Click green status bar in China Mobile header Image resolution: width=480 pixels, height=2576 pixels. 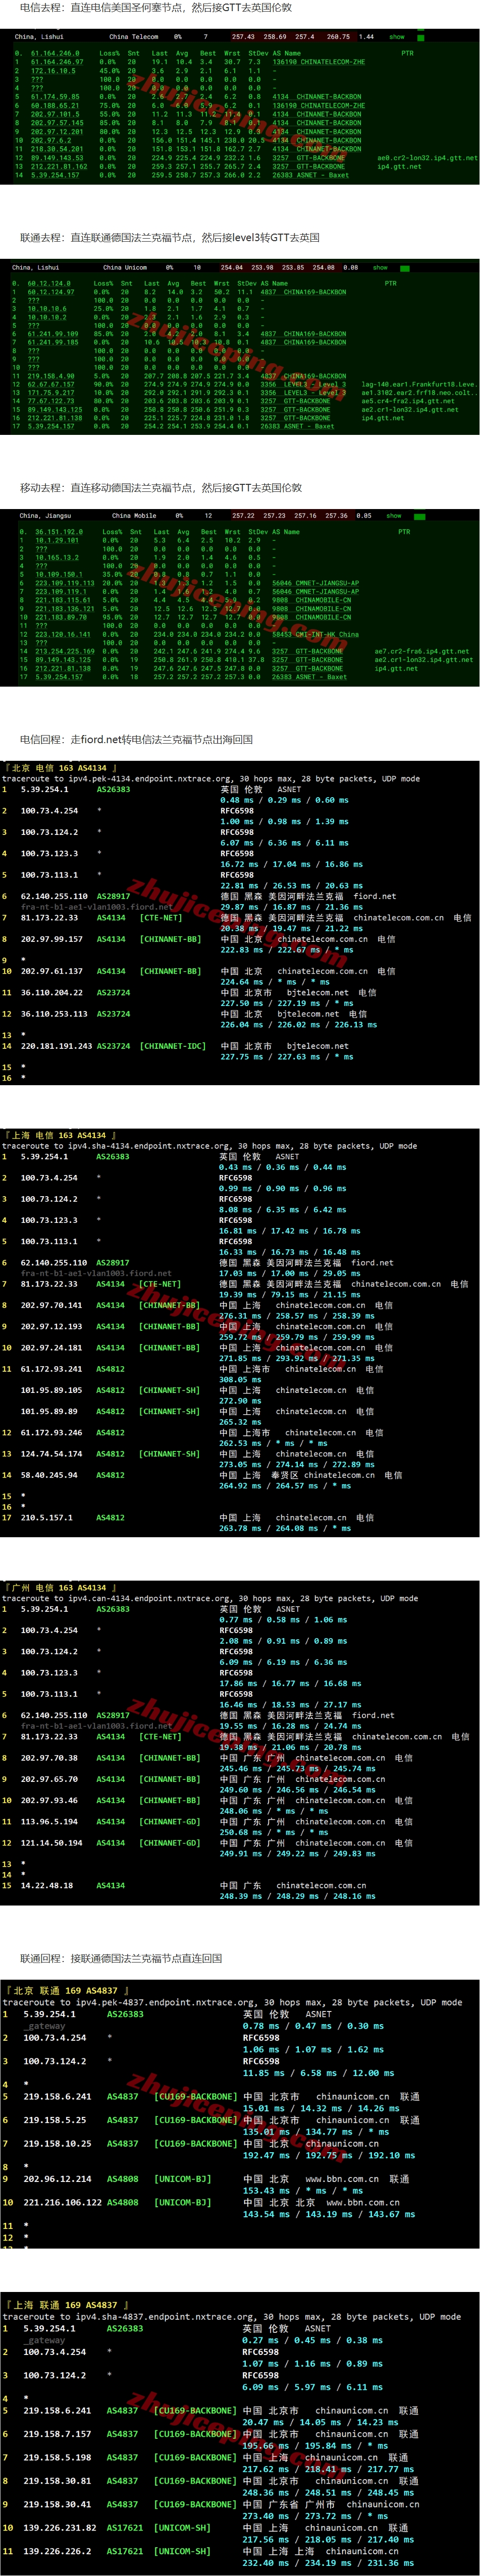click(x=420, y=516)
